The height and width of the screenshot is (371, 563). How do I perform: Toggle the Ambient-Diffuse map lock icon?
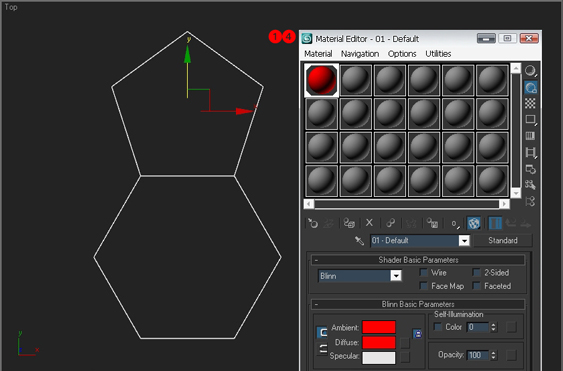tap(417, 334)
